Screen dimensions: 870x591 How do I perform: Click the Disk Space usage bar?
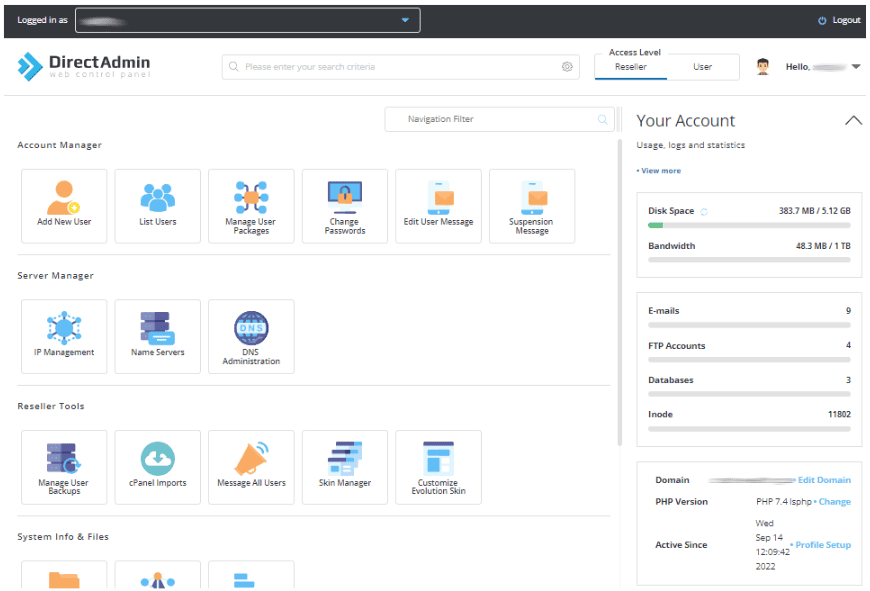coord(749,225)
